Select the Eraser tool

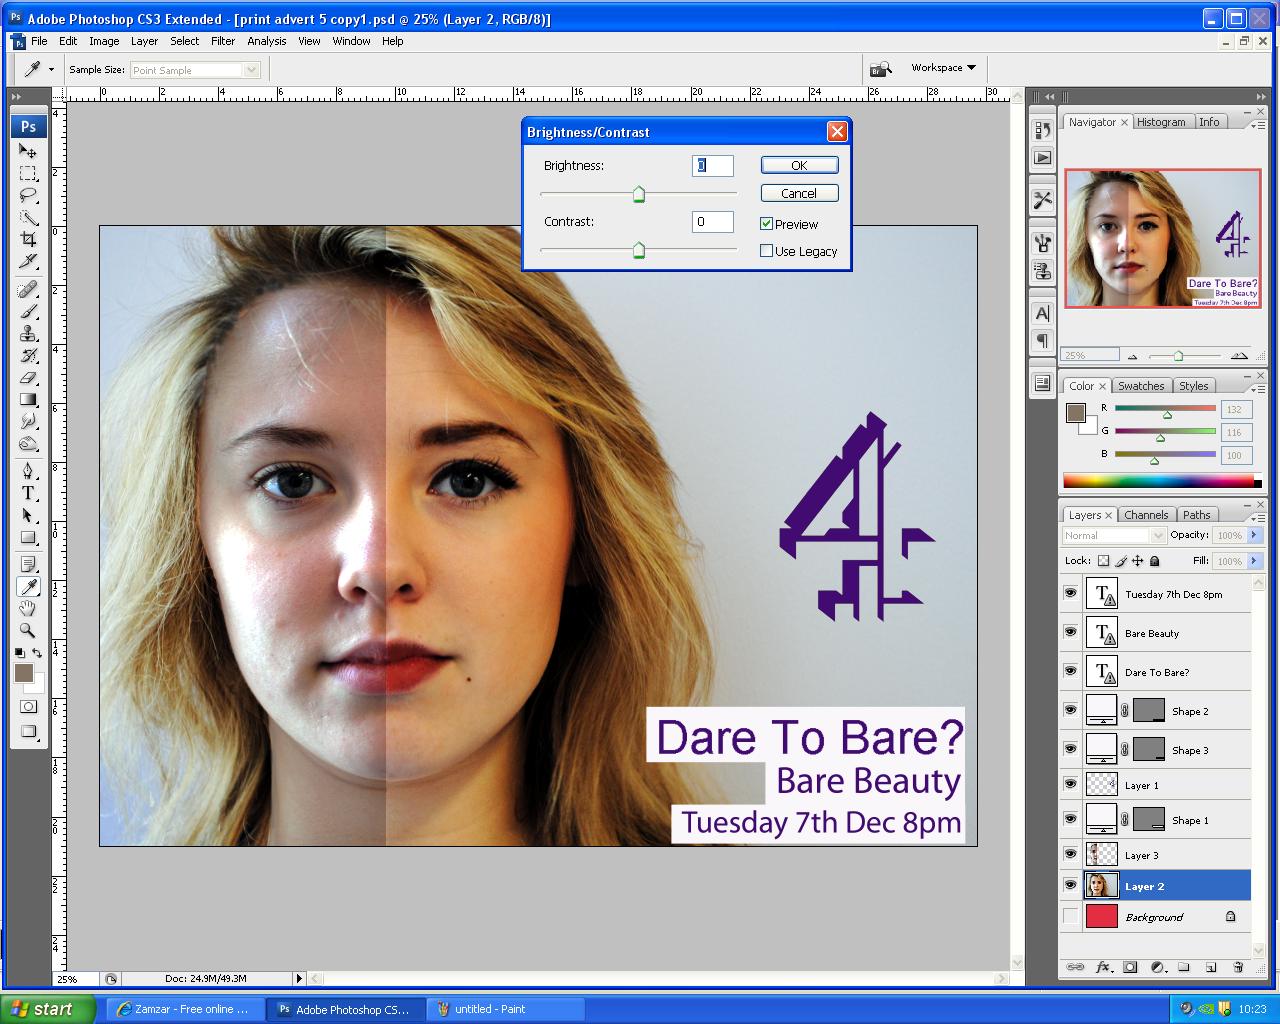(28, 377)
